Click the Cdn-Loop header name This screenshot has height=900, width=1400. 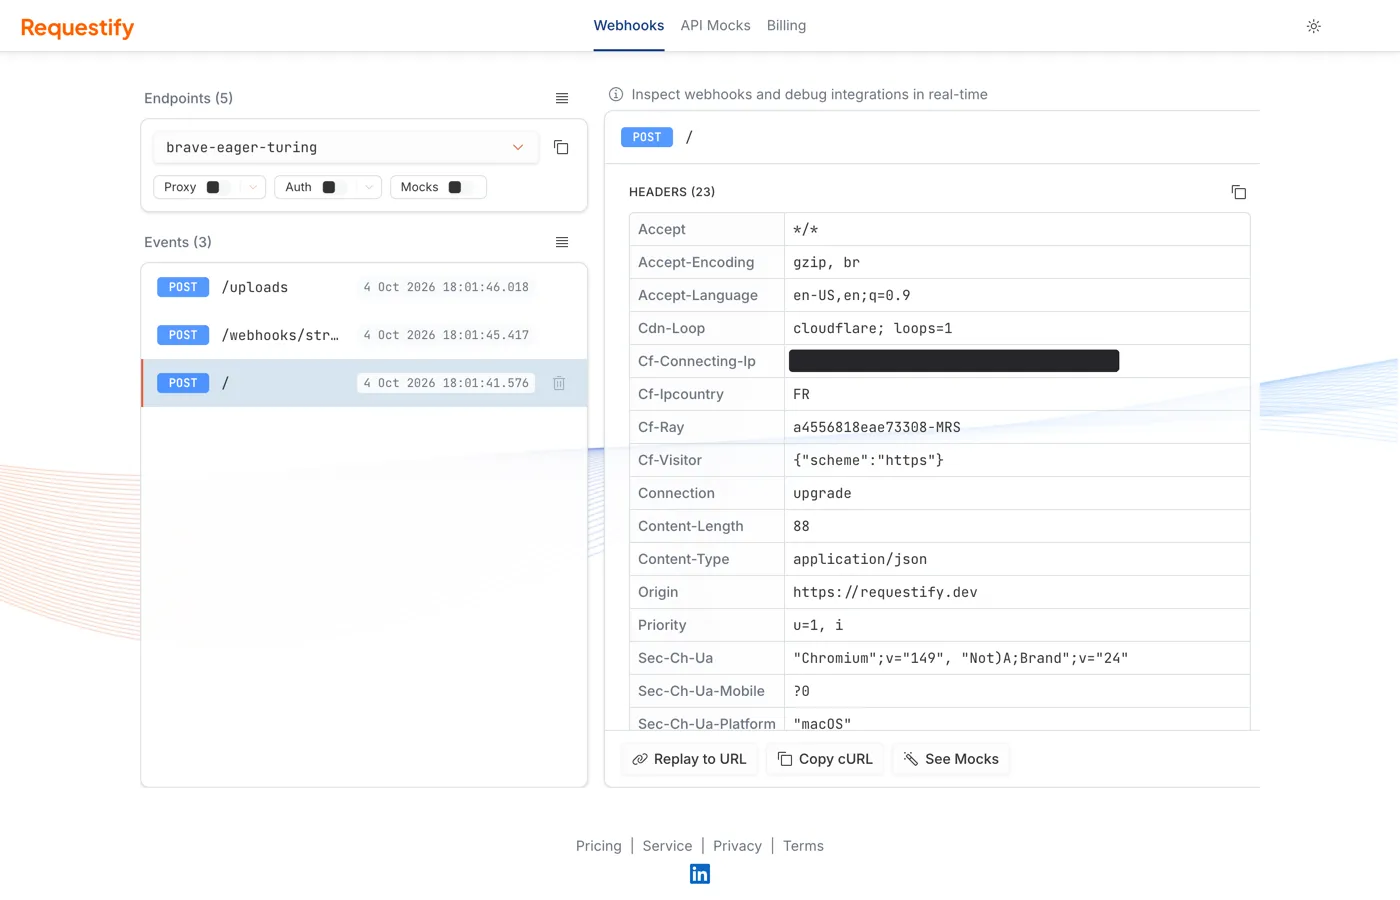[x=672, y=328]
